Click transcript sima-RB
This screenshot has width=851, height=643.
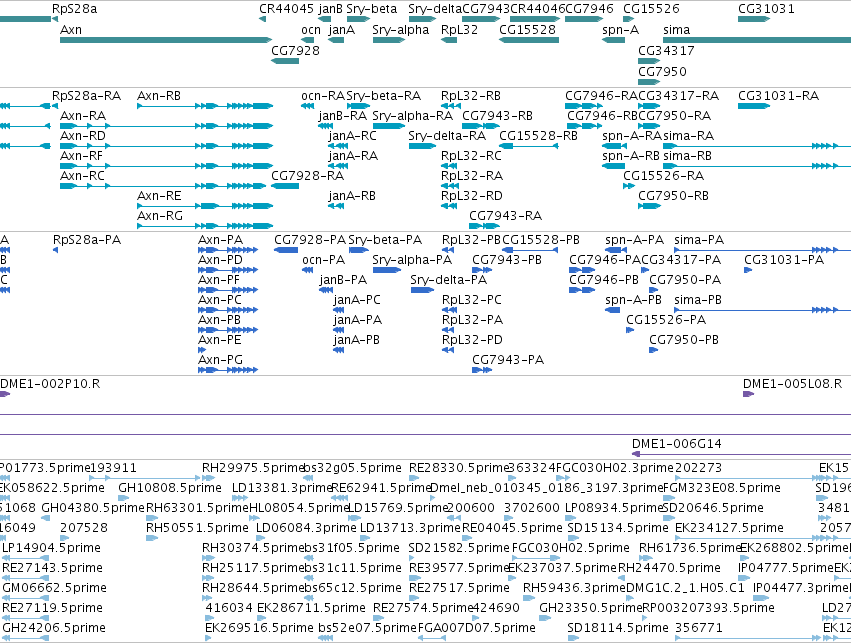(757, 166)
